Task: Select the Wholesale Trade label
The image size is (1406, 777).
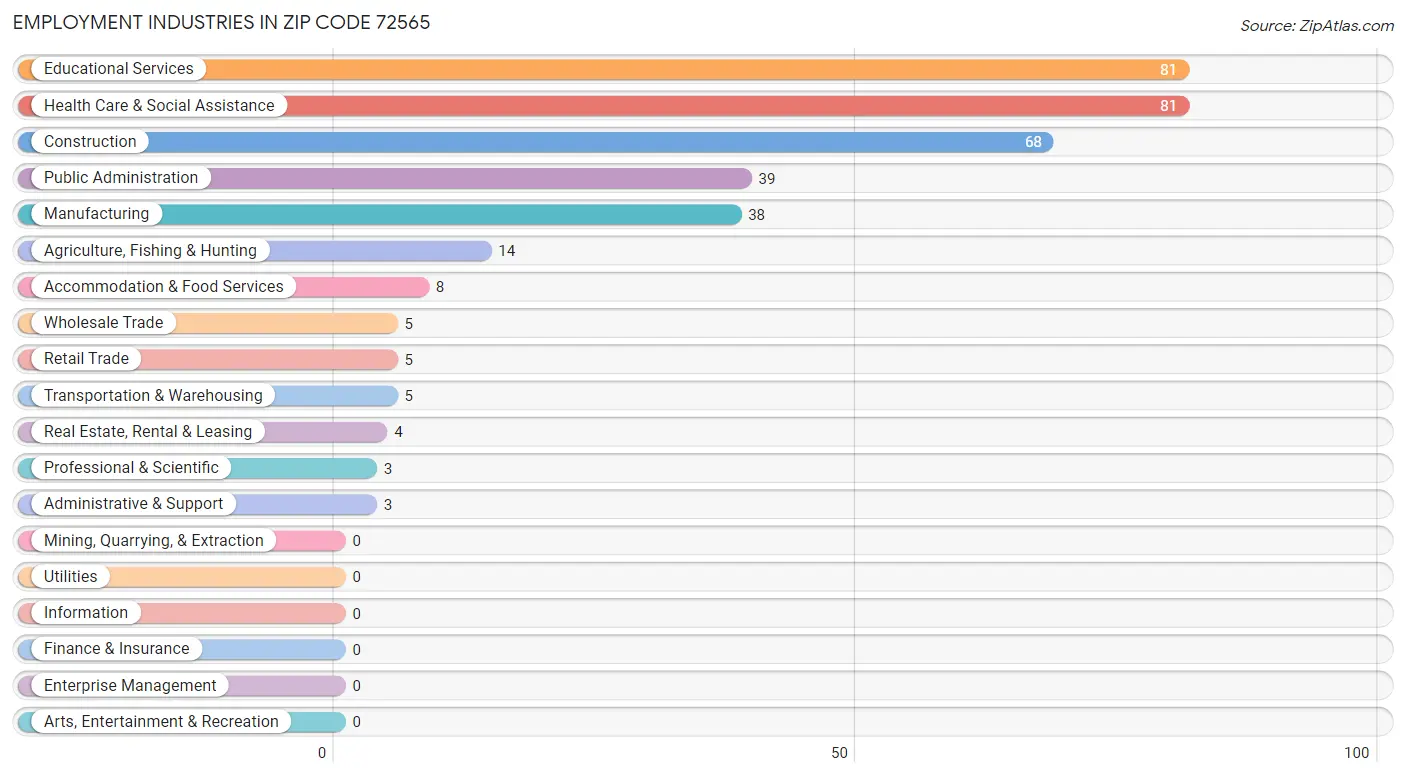Action: point(103,323)
